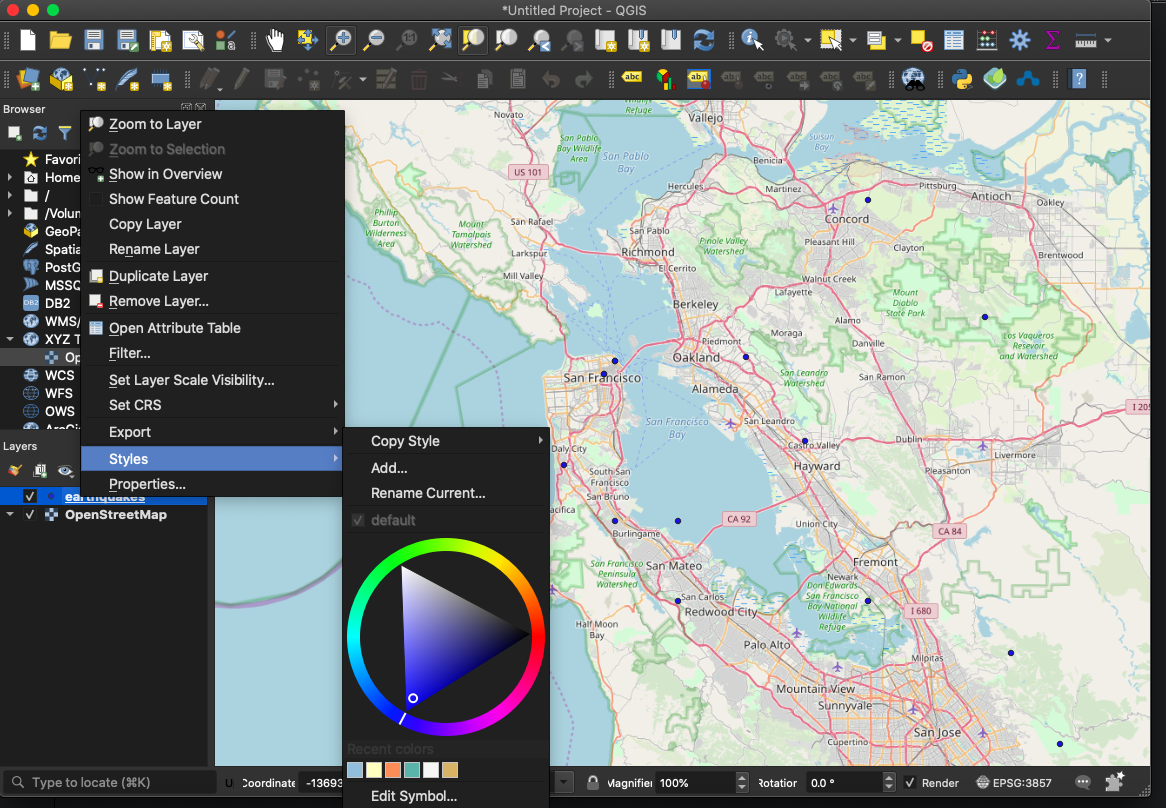Open the Measure tool dropdown arrow

tap(1108, 41)
